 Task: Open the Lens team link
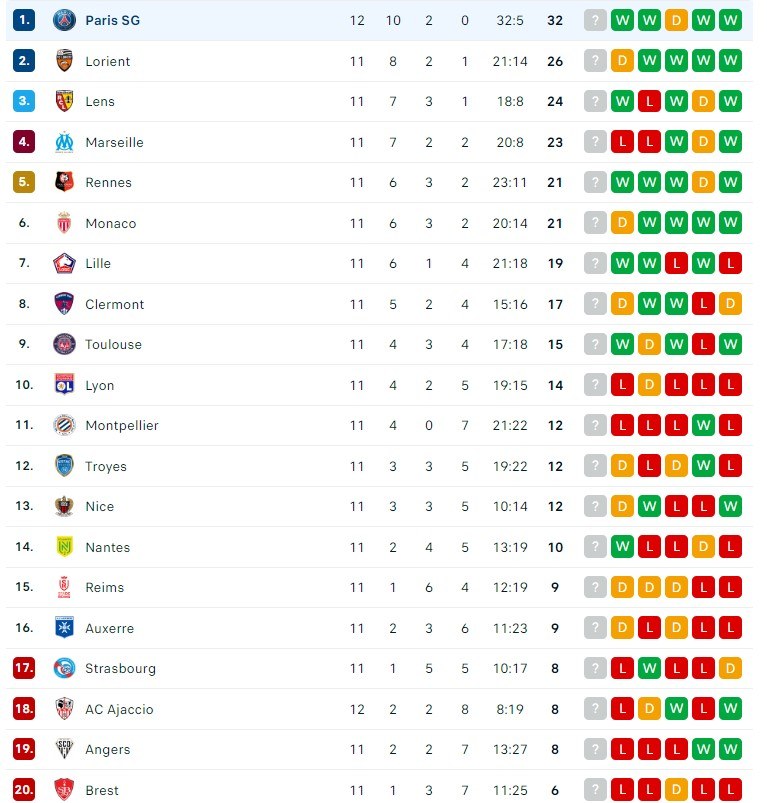click(x=100, y=101)
